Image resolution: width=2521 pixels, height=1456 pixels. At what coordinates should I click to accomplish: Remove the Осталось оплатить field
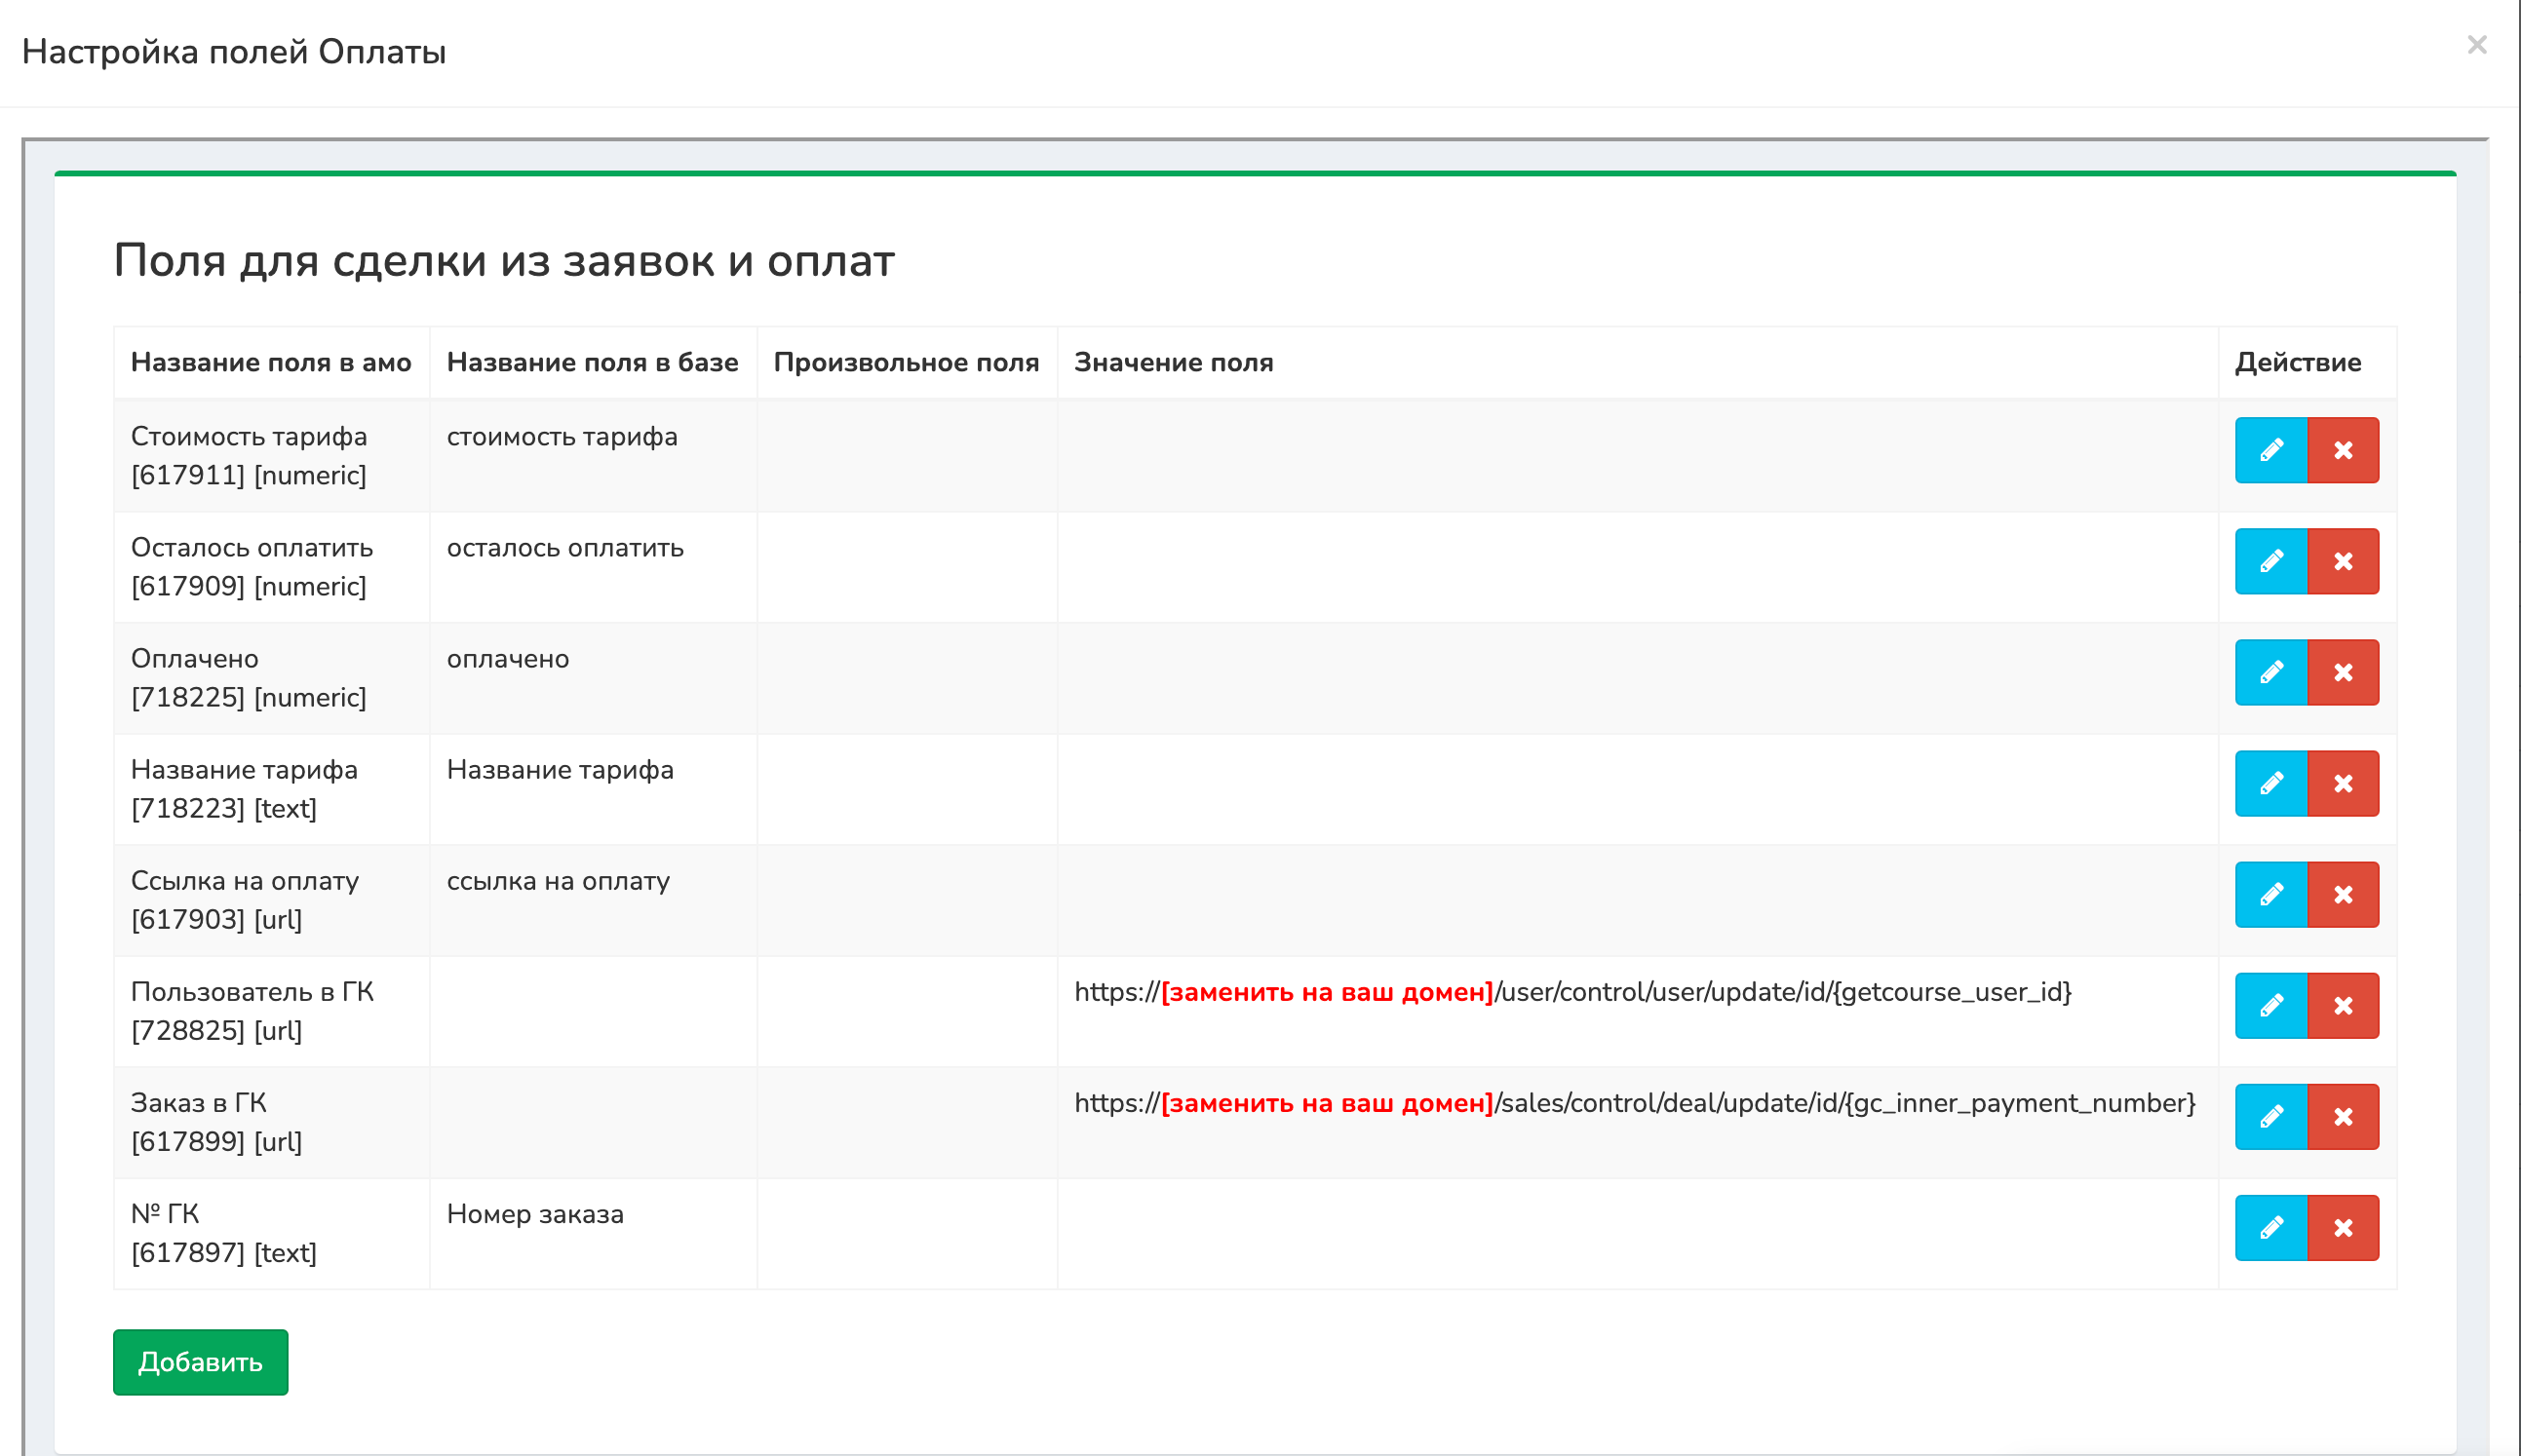tap(2342, 561)
